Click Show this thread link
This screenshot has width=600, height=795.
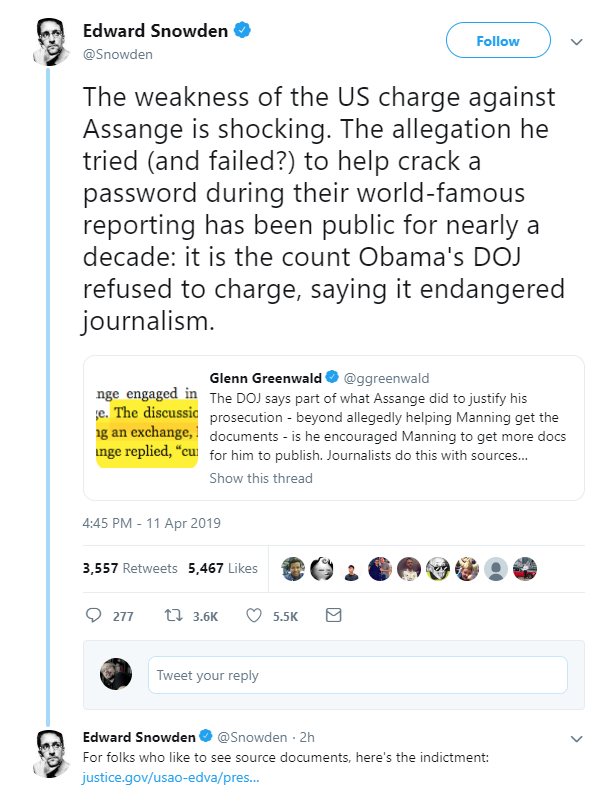(261, 478)
